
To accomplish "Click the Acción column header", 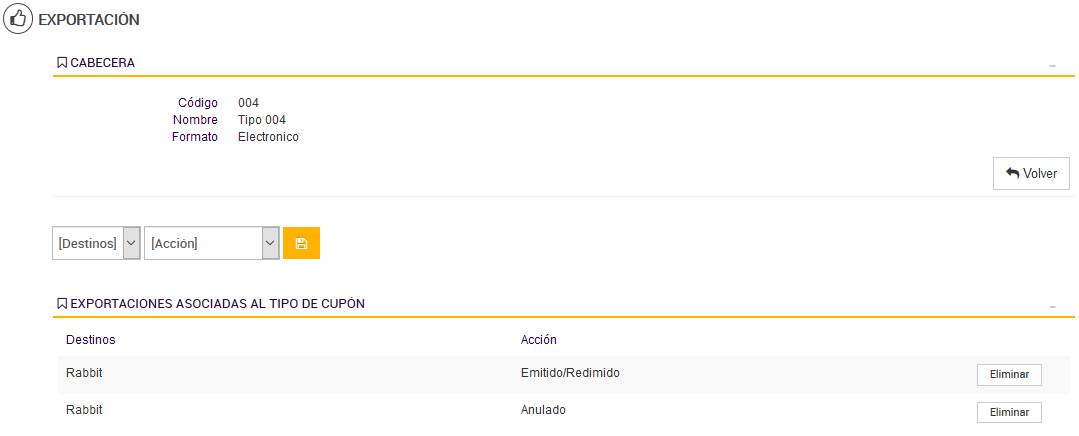I will click(x=539, y=340).
